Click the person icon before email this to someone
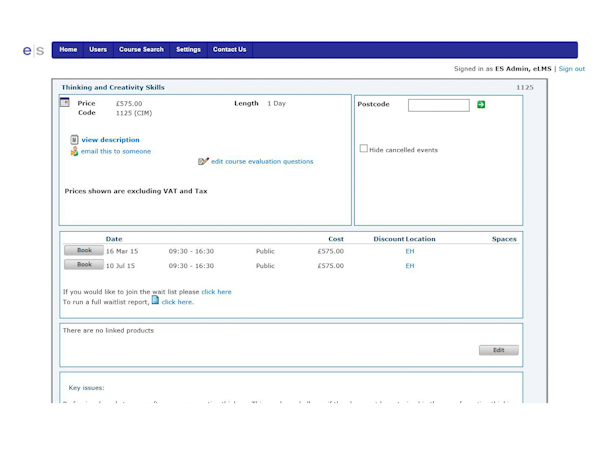 pyautogui.click(x=74, y=151)
